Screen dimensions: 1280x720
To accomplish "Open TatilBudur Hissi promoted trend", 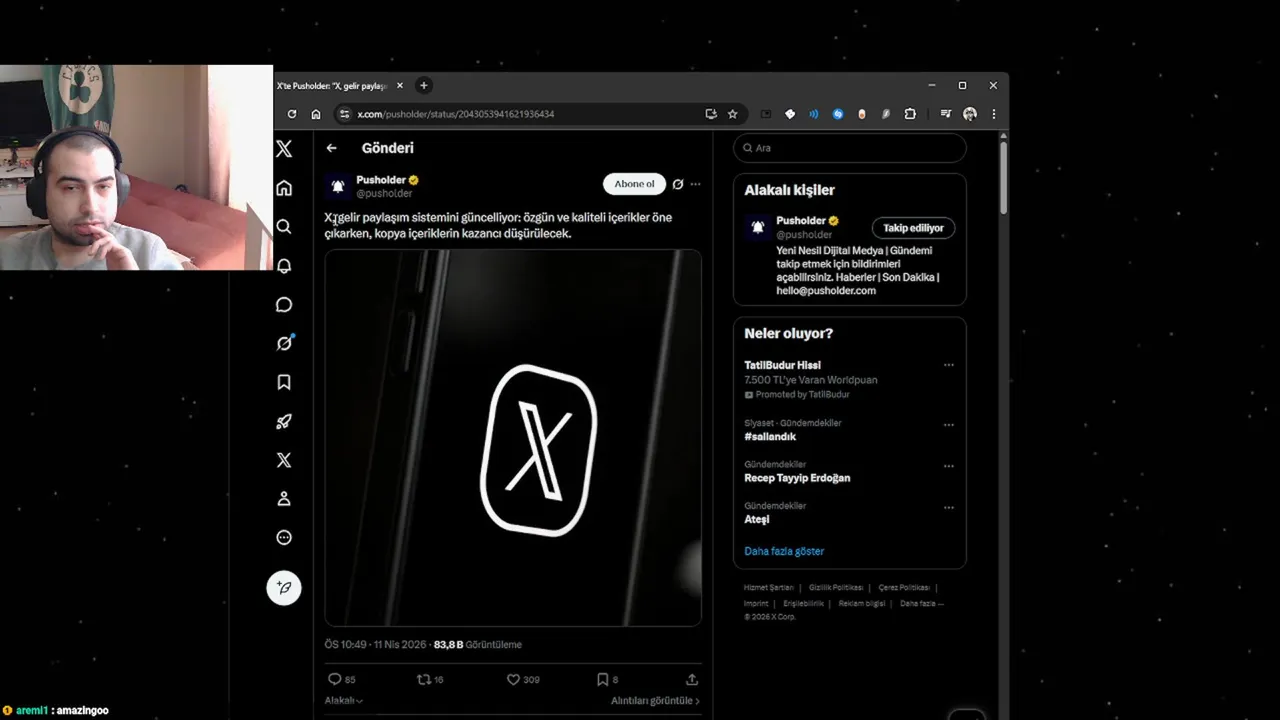I will [782, 366].
